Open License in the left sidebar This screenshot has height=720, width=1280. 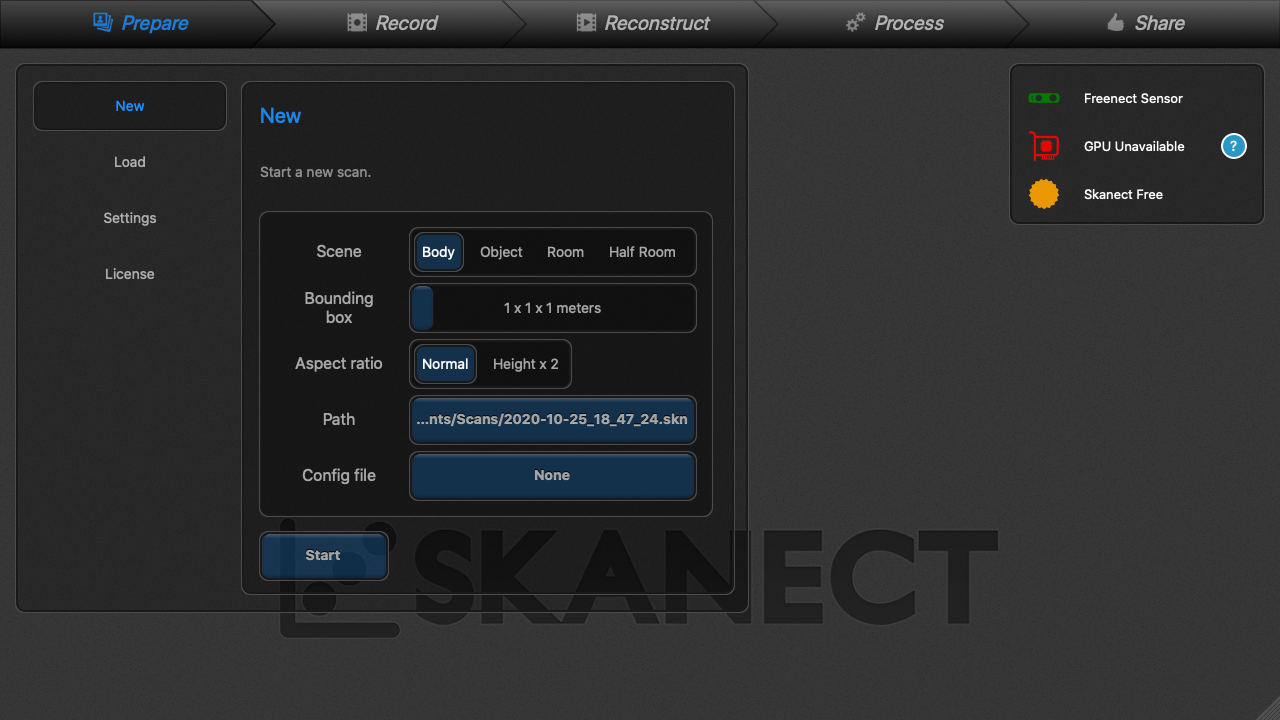(130, 274)
